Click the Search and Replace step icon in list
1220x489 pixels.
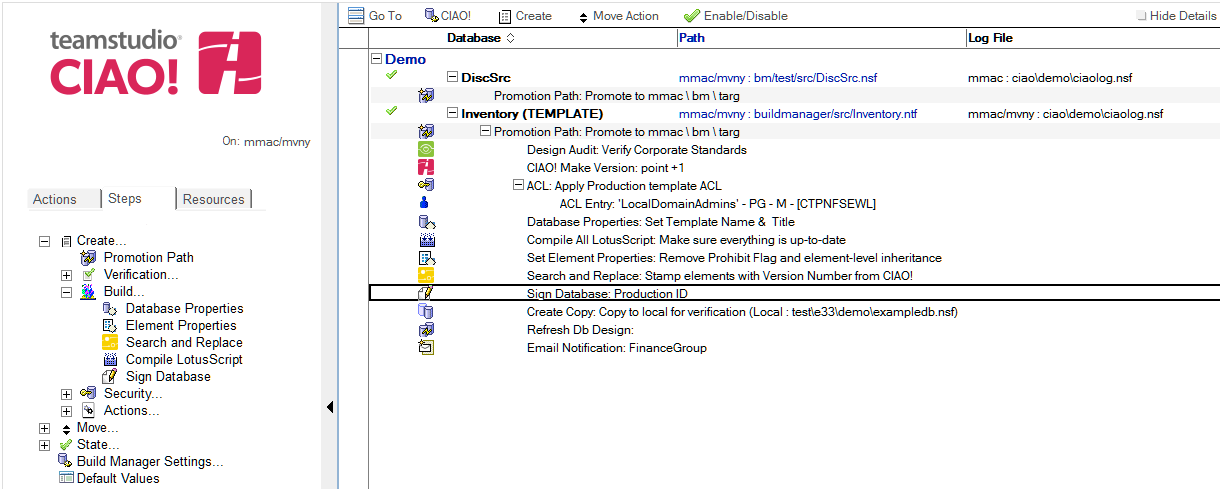click(426, 275)
